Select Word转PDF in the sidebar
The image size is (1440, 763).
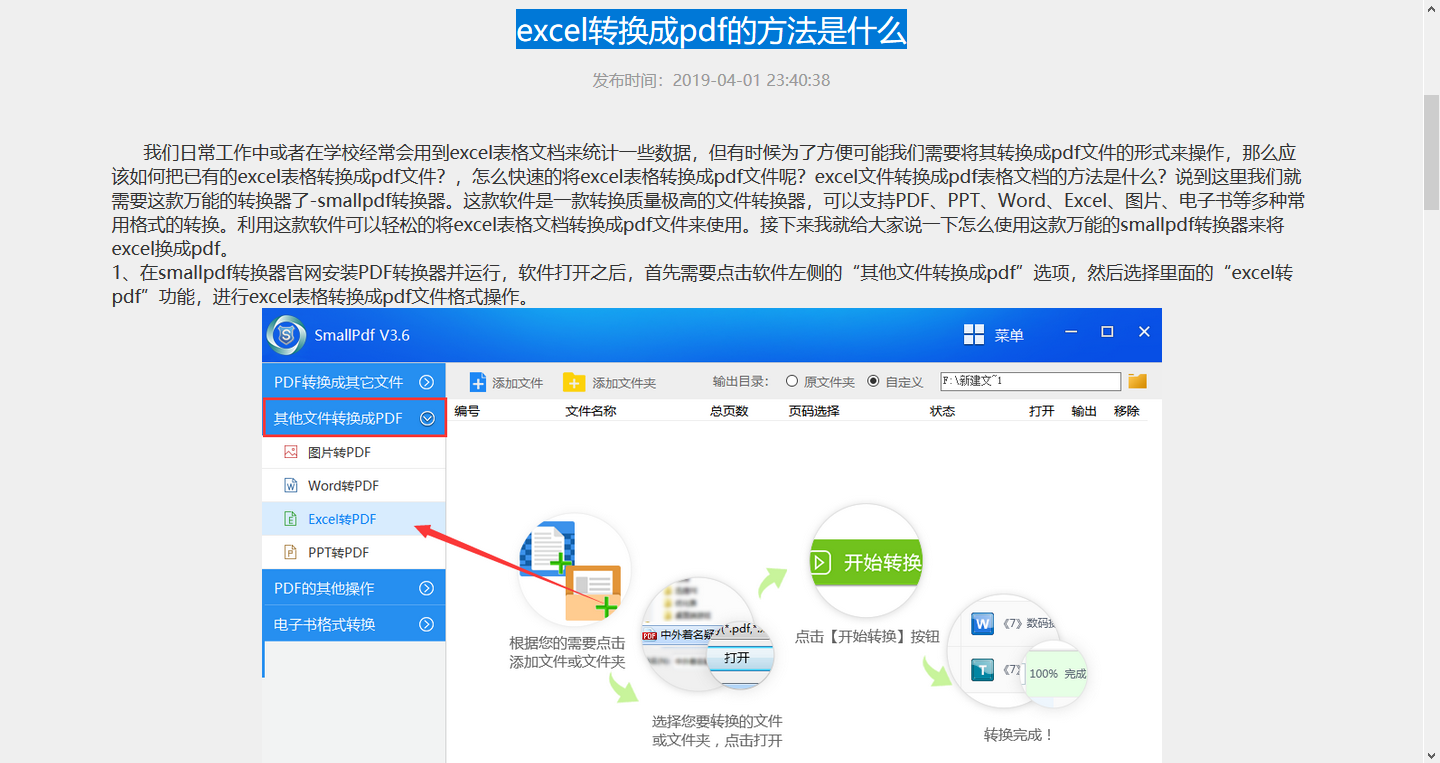pyautogui.click(x=354, y=485)
